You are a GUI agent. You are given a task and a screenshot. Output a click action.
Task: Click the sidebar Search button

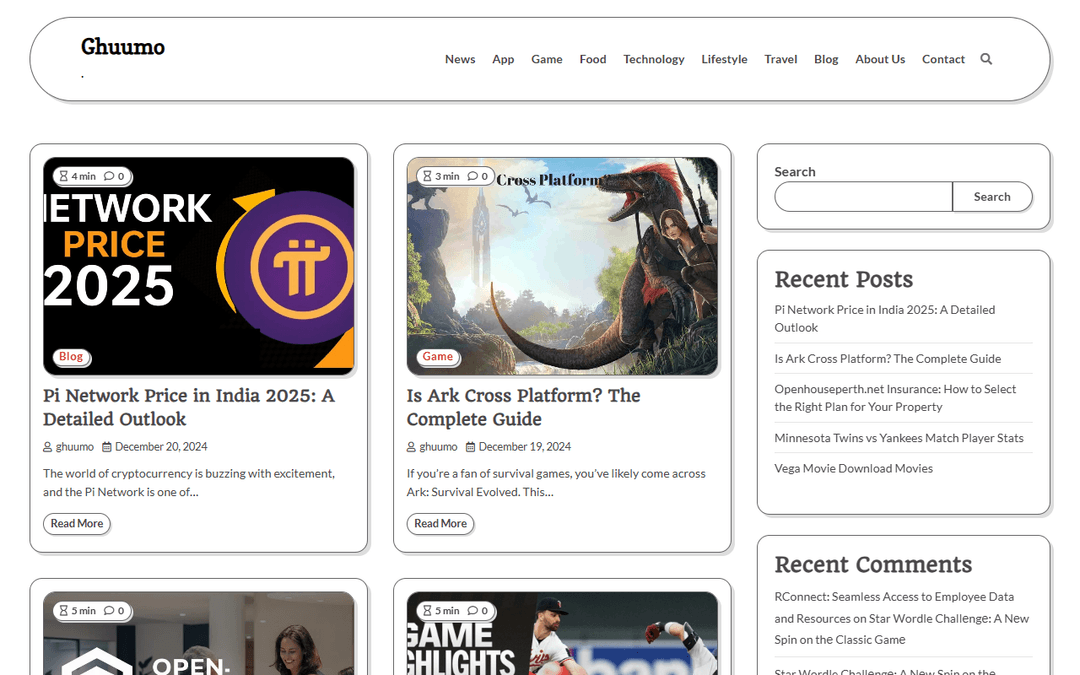point(992,197)
